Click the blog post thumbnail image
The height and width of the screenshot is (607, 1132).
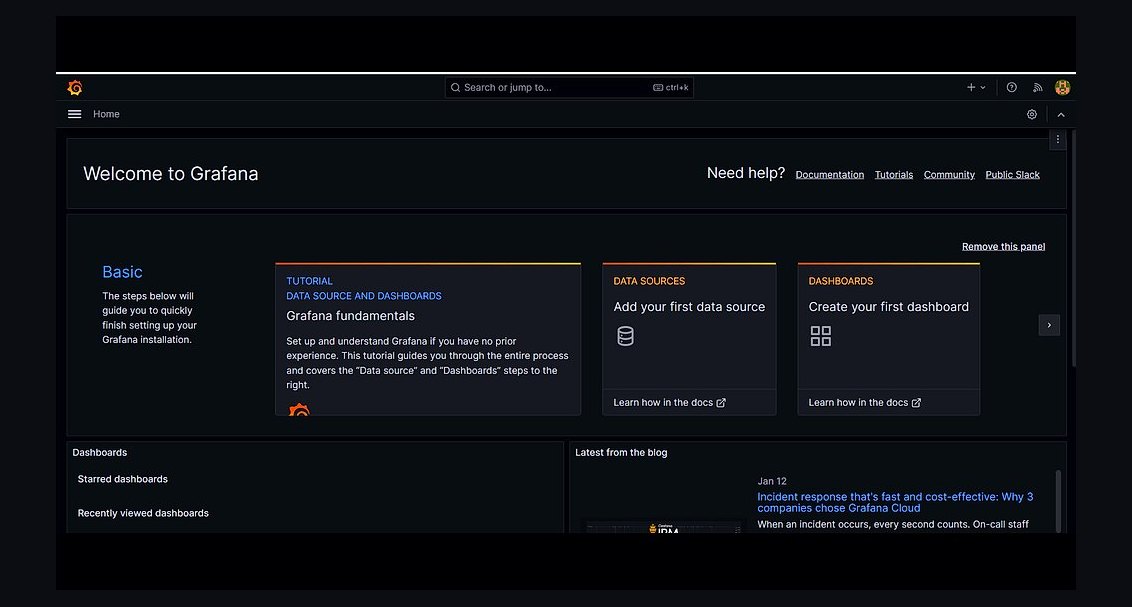coord(663,527)
